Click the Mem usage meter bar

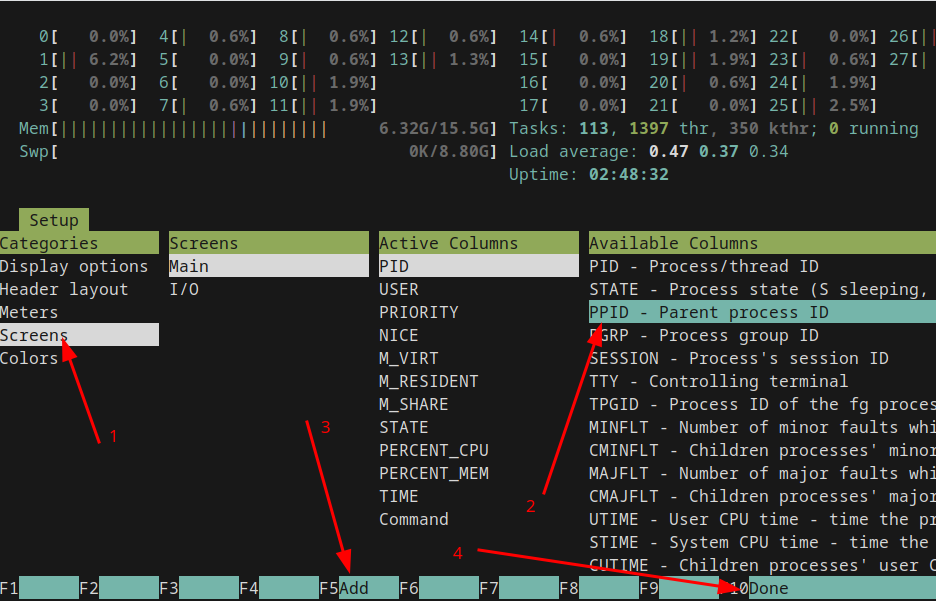tap(258, 129)
